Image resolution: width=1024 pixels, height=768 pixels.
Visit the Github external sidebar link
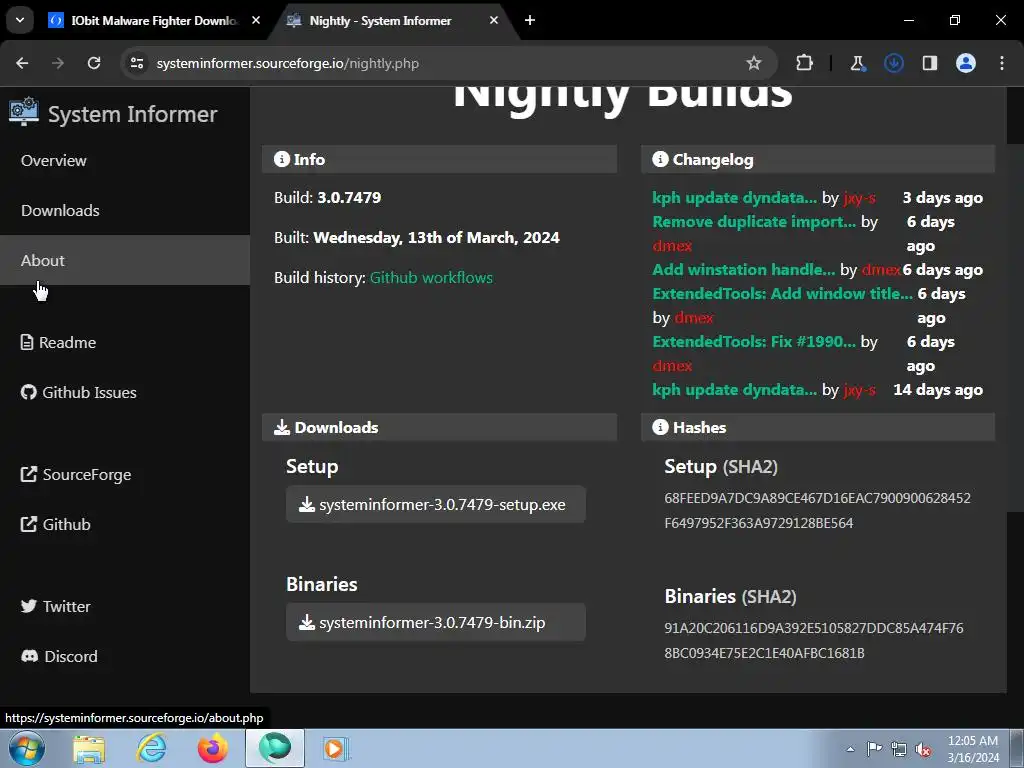(x=56, y=524)
